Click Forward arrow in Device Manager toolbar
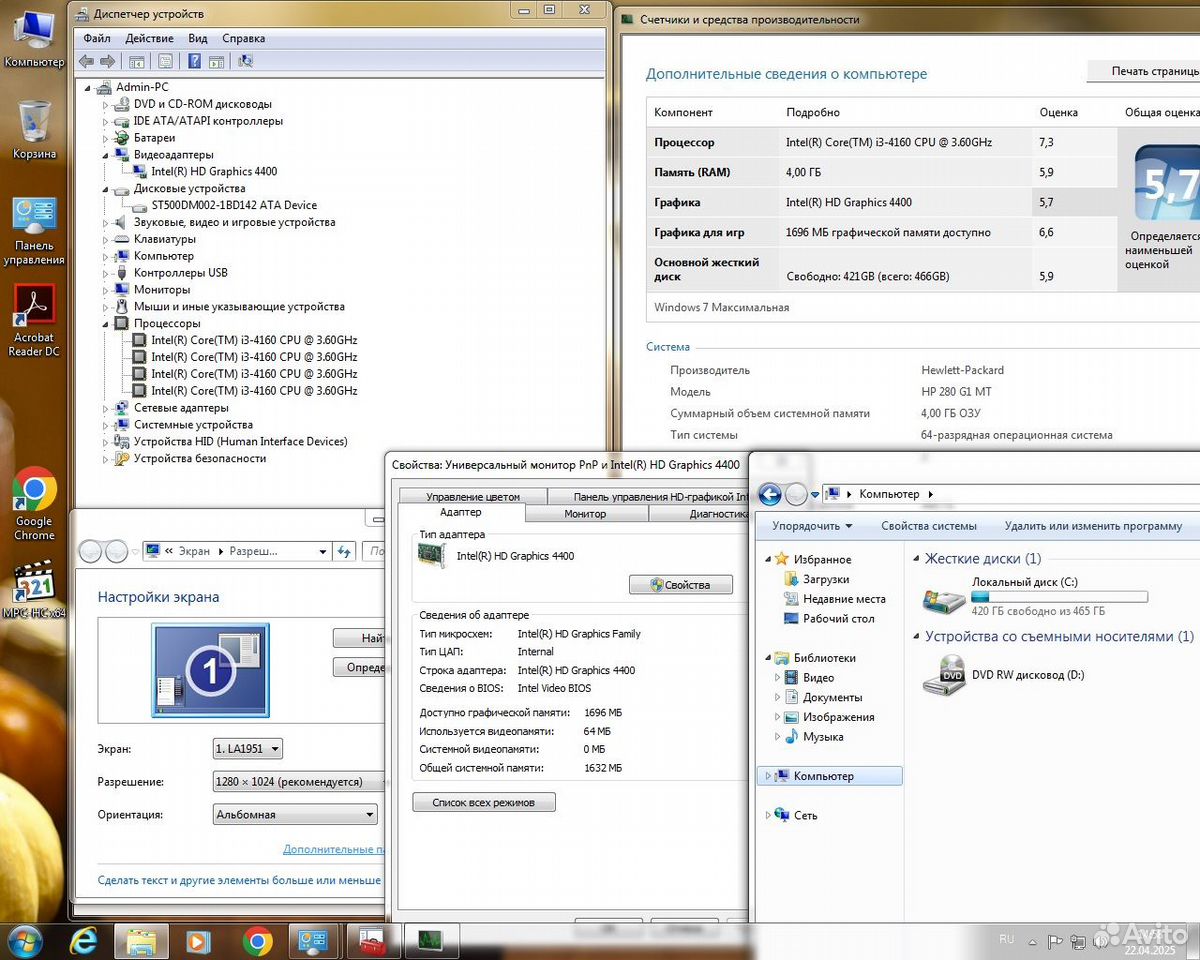1200x960 pixels. pos(108,61)
